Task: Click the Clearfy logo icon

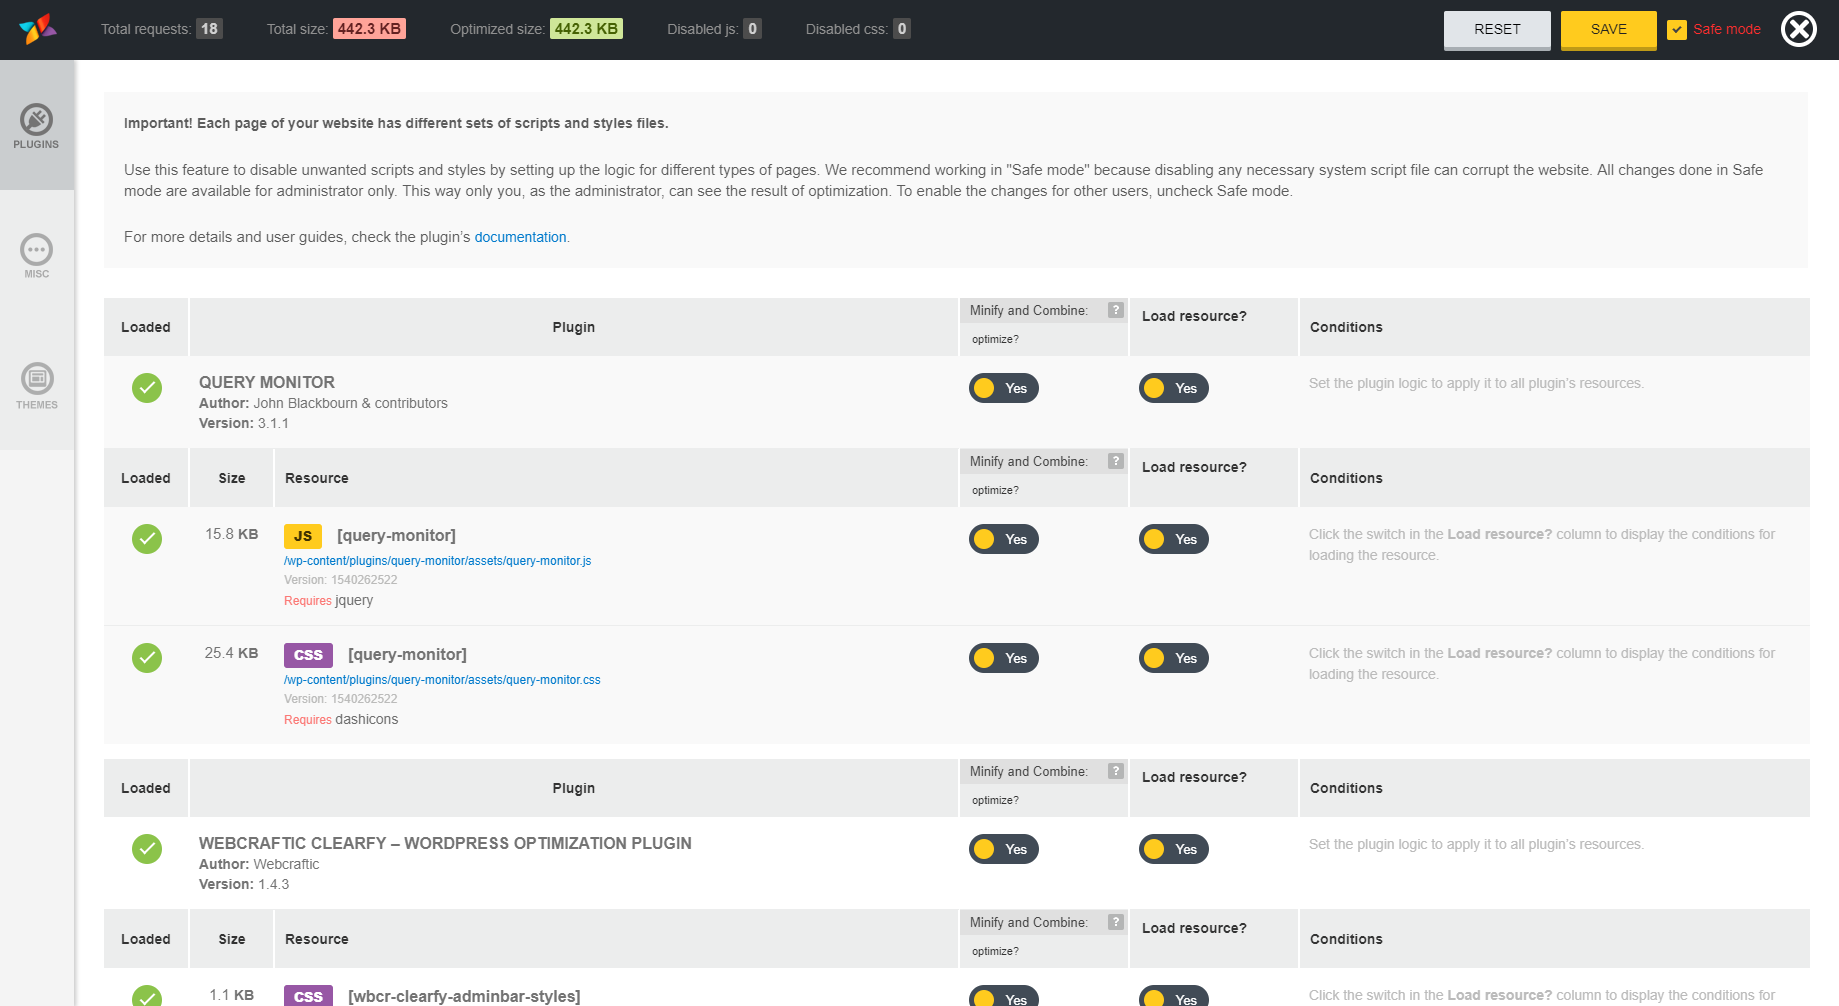Action: (x=38, y=29)
